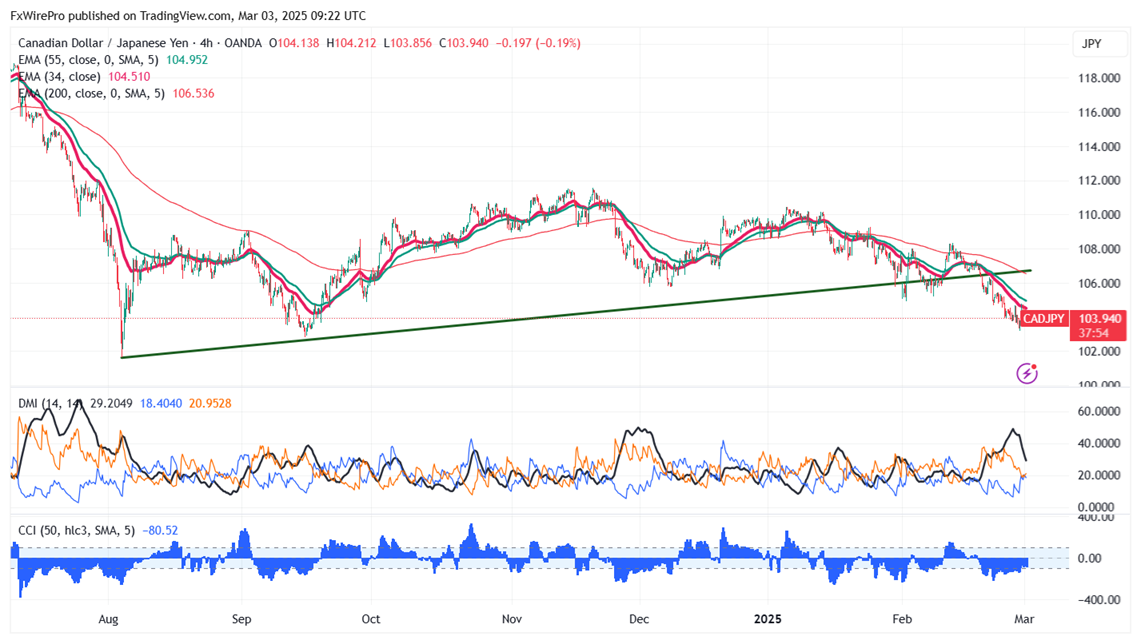The width and height of the screenshot is (1135, 634).
Task: Click the open price O104.138
Action: [x=294, y=43]
